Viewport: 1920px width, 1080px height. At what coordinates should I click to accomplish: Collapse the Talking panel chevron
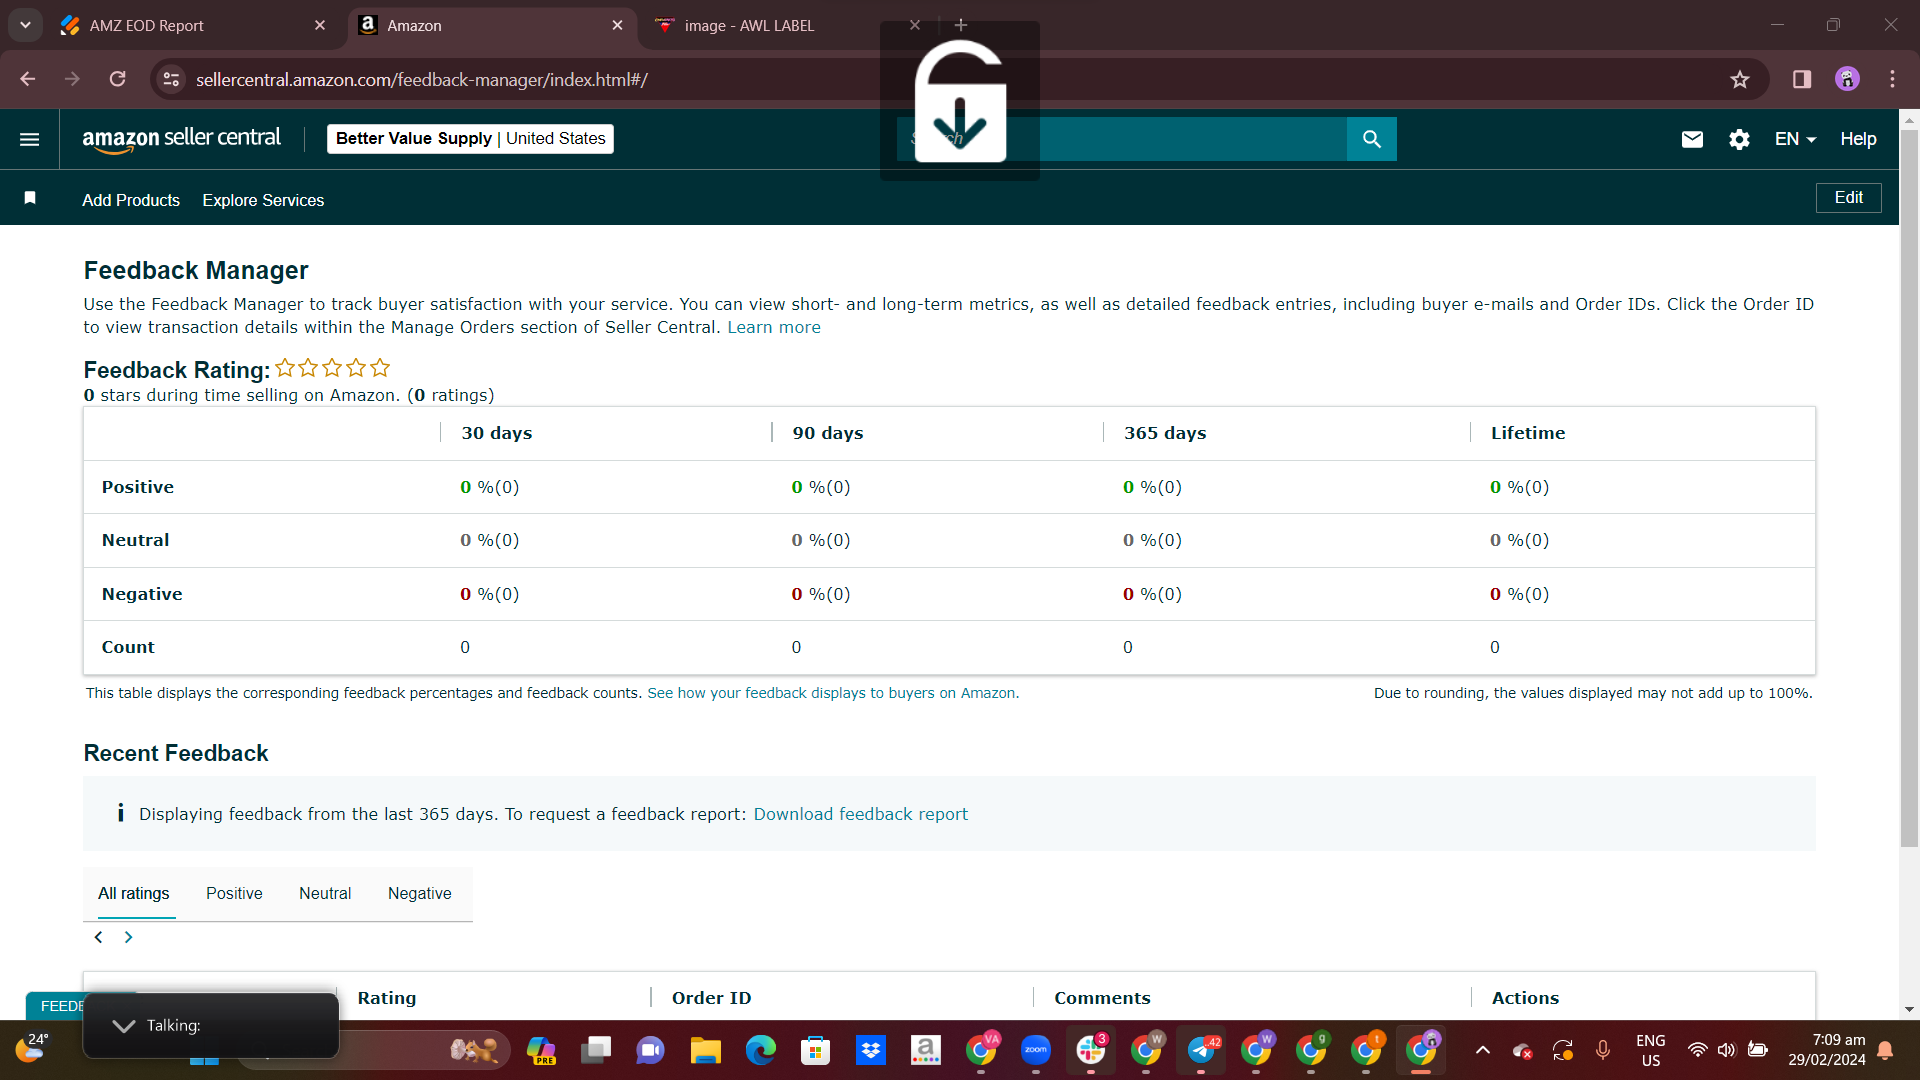124,1026
